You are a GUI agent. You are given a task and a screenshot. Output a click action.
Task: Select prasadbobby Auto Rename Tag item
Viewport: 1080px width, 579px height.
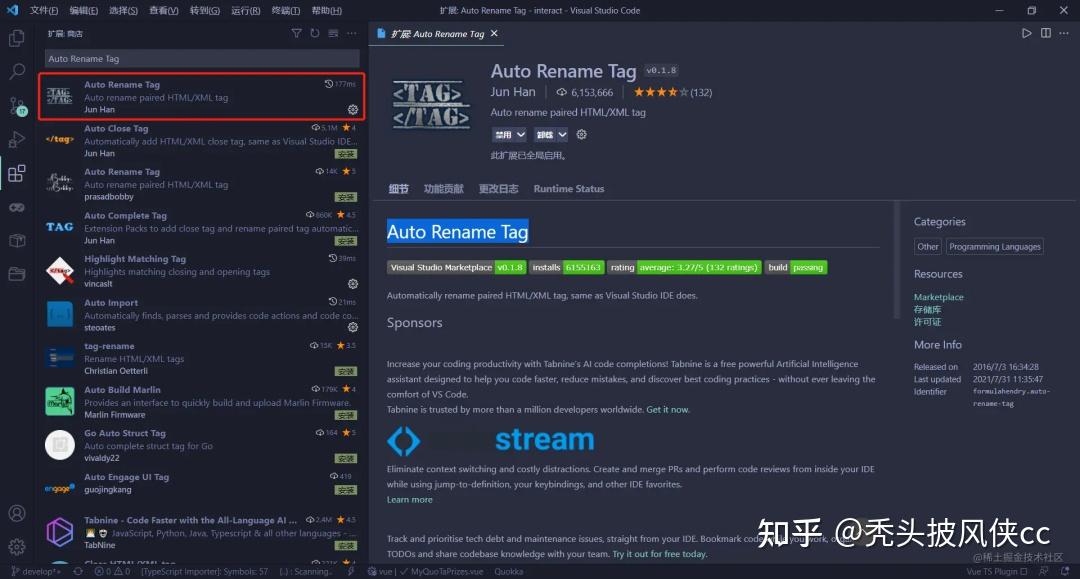click(201, 184)
